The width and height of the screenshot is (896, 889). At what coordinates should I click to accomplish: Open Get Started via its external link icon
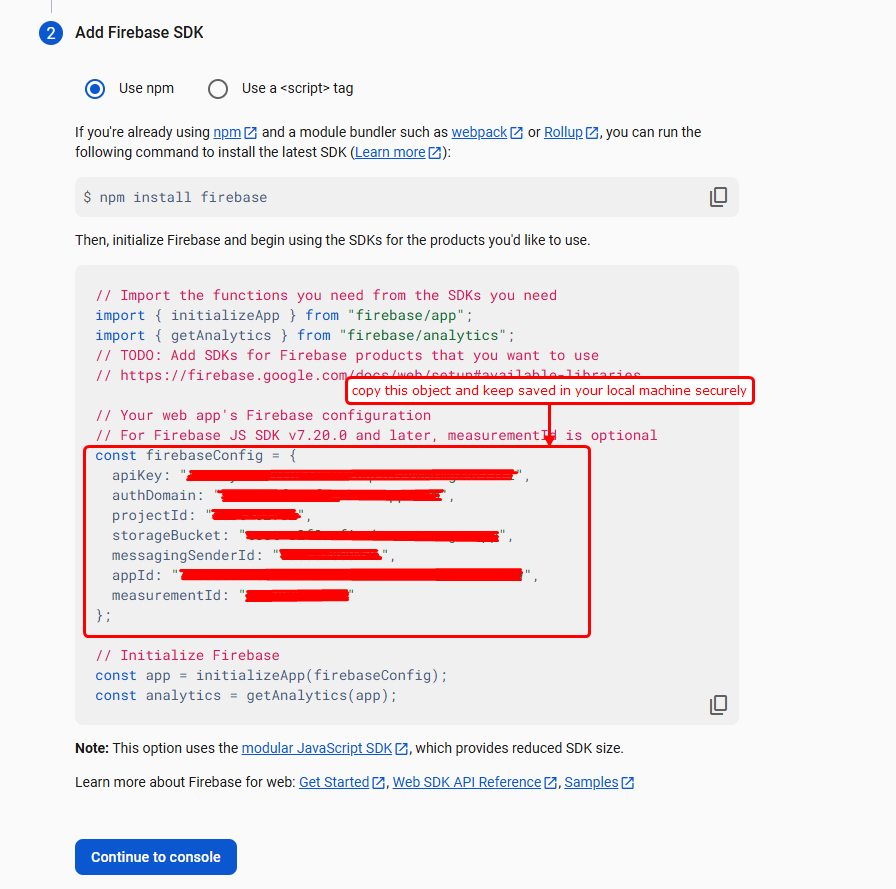pos(376,782)
